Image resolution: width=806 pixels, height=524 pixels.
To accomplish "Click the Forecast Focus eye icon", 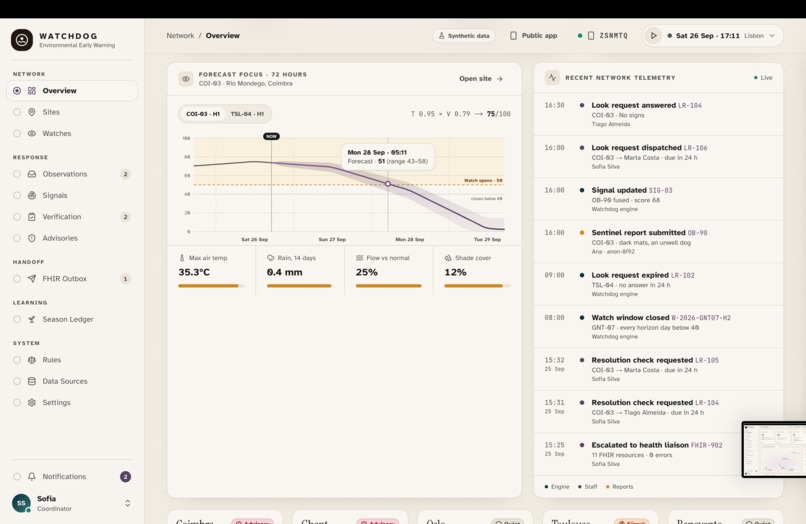I will coord(186,79).
